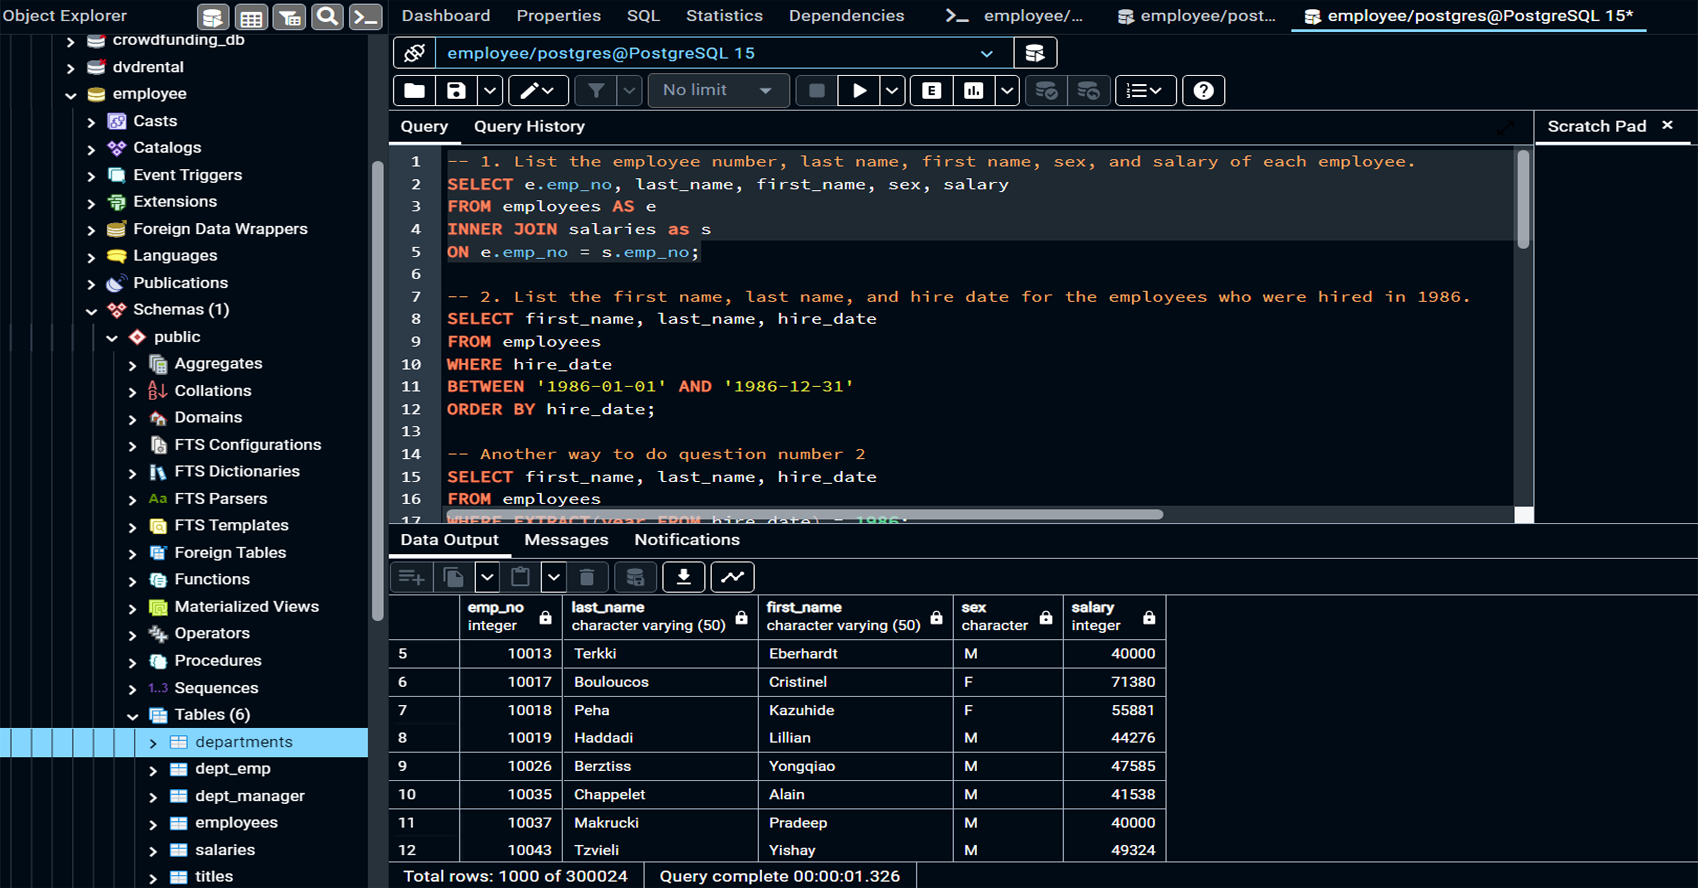
Task: Open the connection selector dropdown
Action: [x=986, y=54]
